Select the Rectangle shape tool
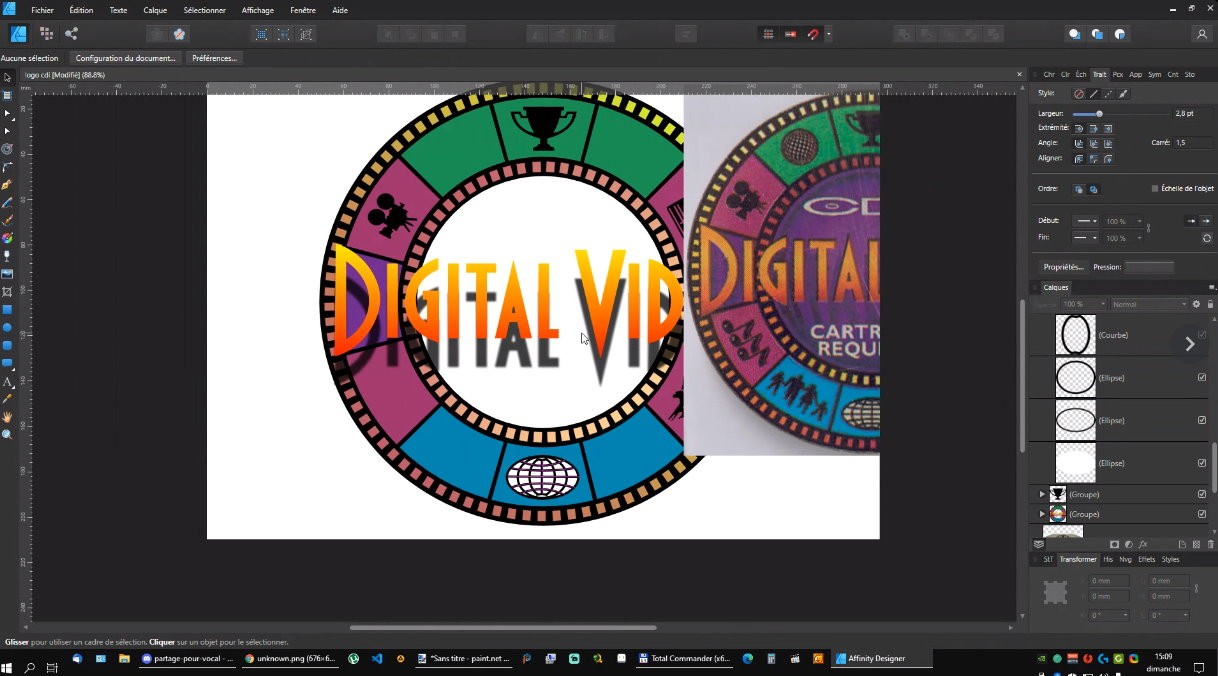The height and width of the screenshot is (676, 1218). tap(7, 310)
